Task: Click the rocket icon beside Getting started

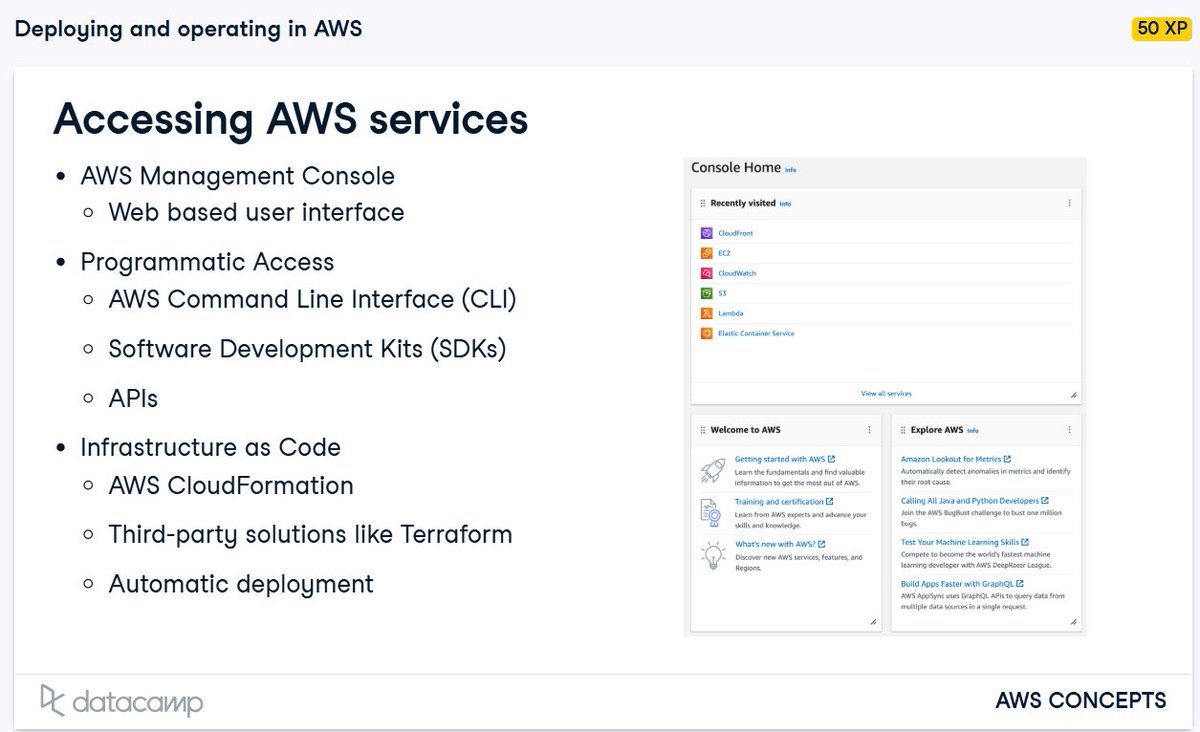Action: [x=712, y=470]
